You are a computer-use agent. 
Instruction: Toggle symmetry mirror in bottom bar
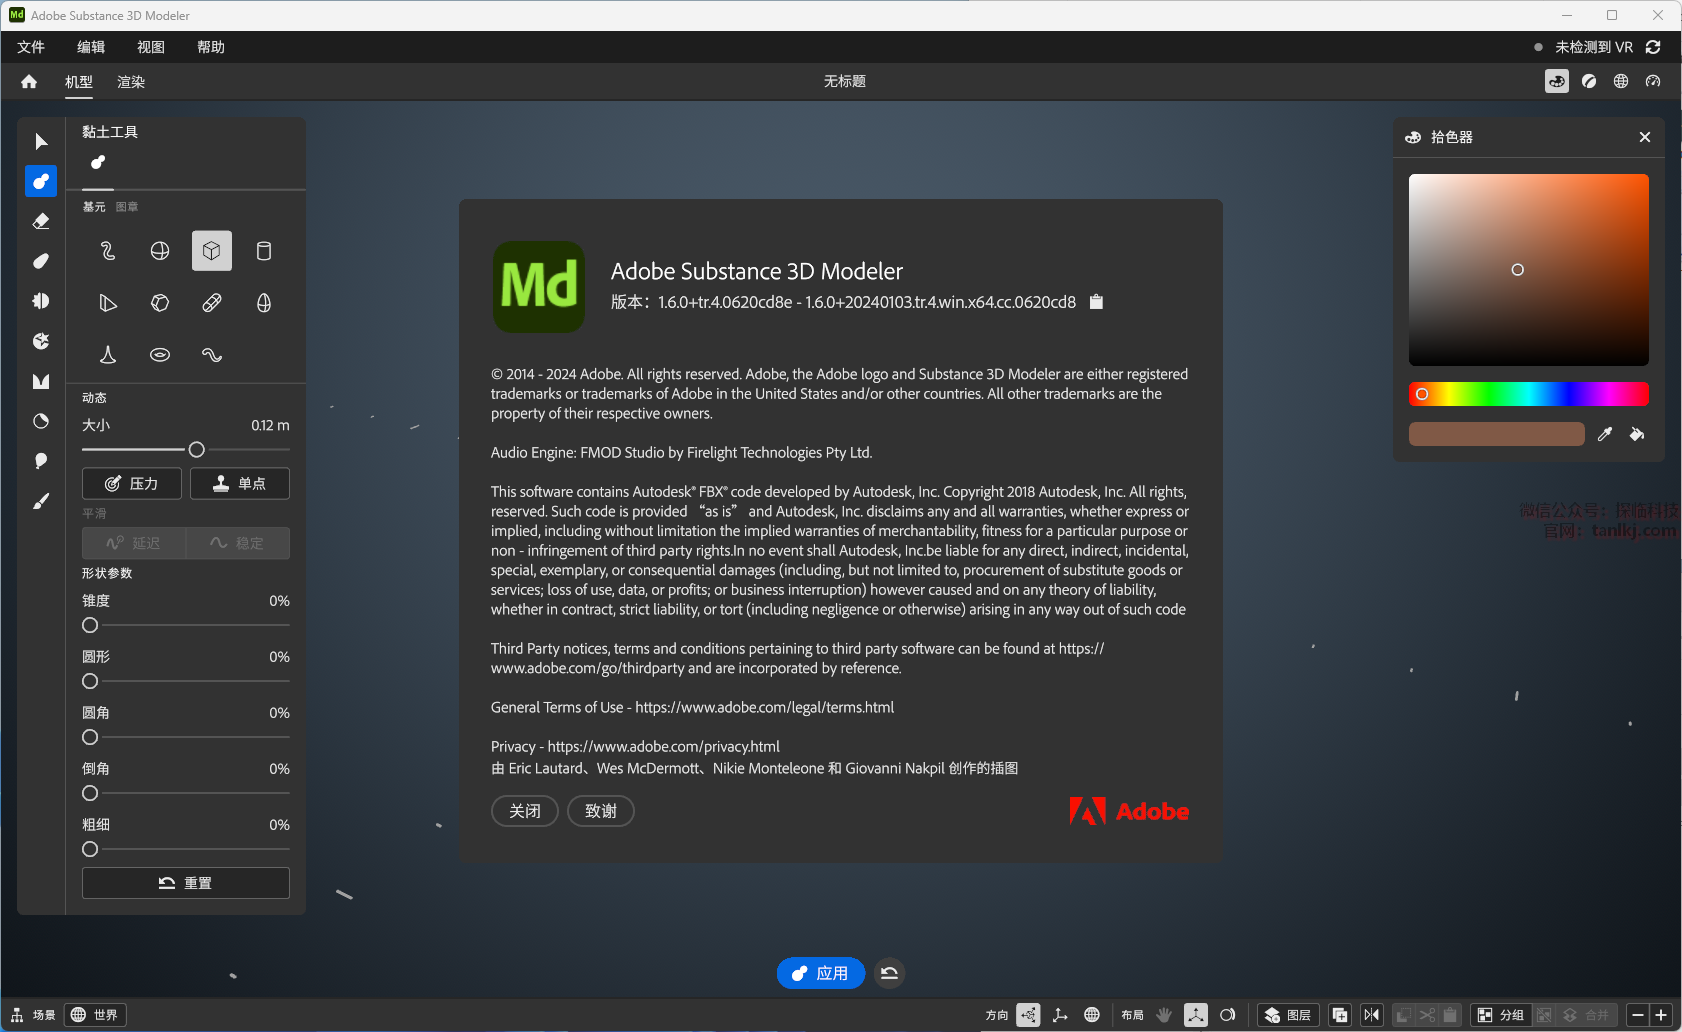tap(1372, 1015)
